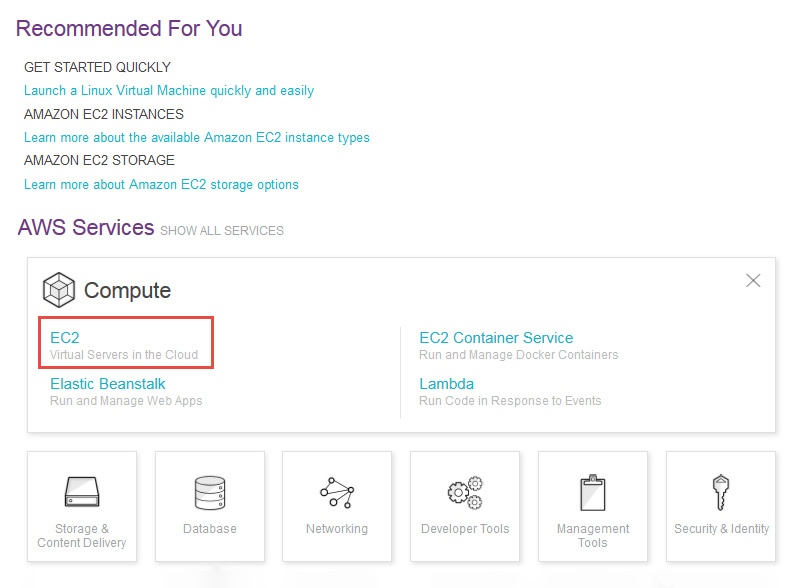Select the Database cylinder icon
The height and width of the screenshot is (588, 801).
coord(210,492)
